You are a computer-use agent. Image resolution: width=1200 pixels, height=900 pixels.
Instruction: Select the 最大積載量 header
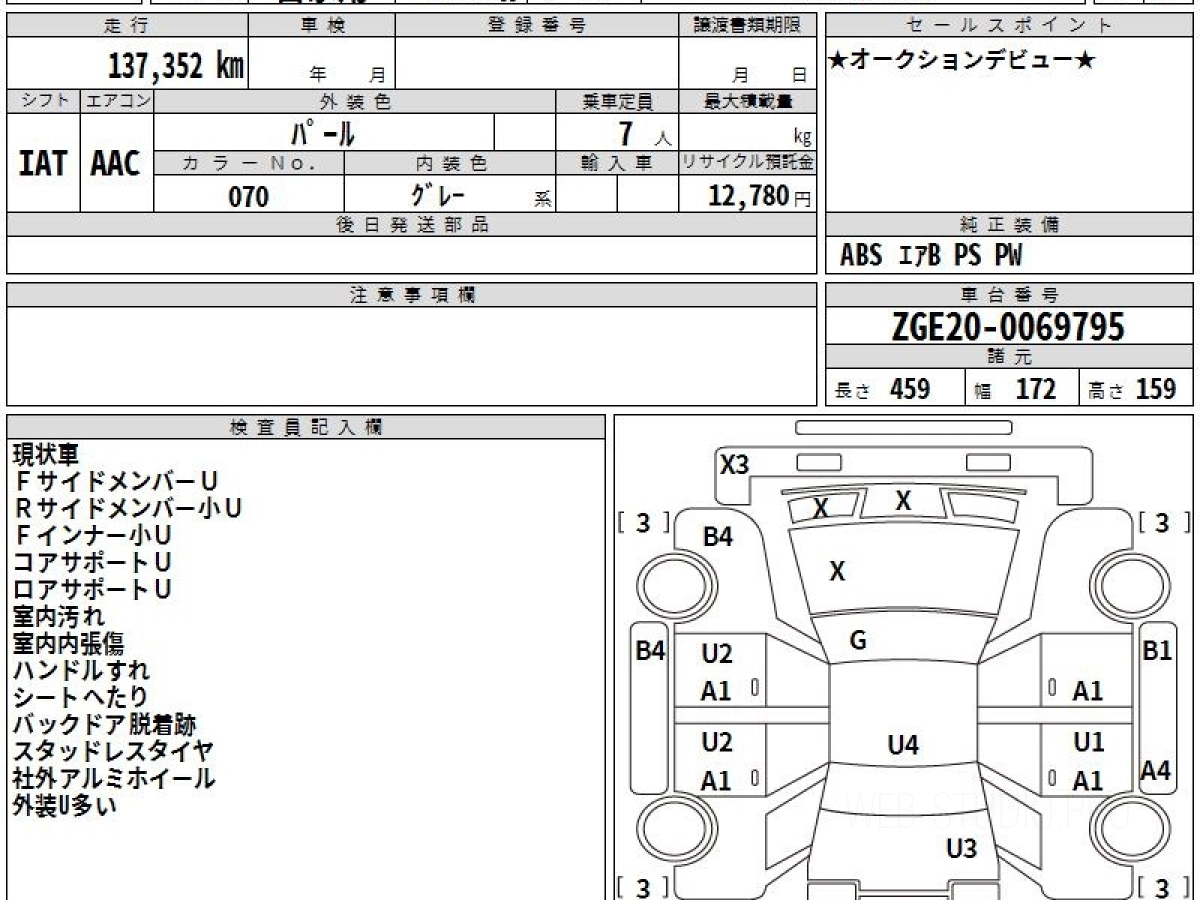(x=747, y=101)
